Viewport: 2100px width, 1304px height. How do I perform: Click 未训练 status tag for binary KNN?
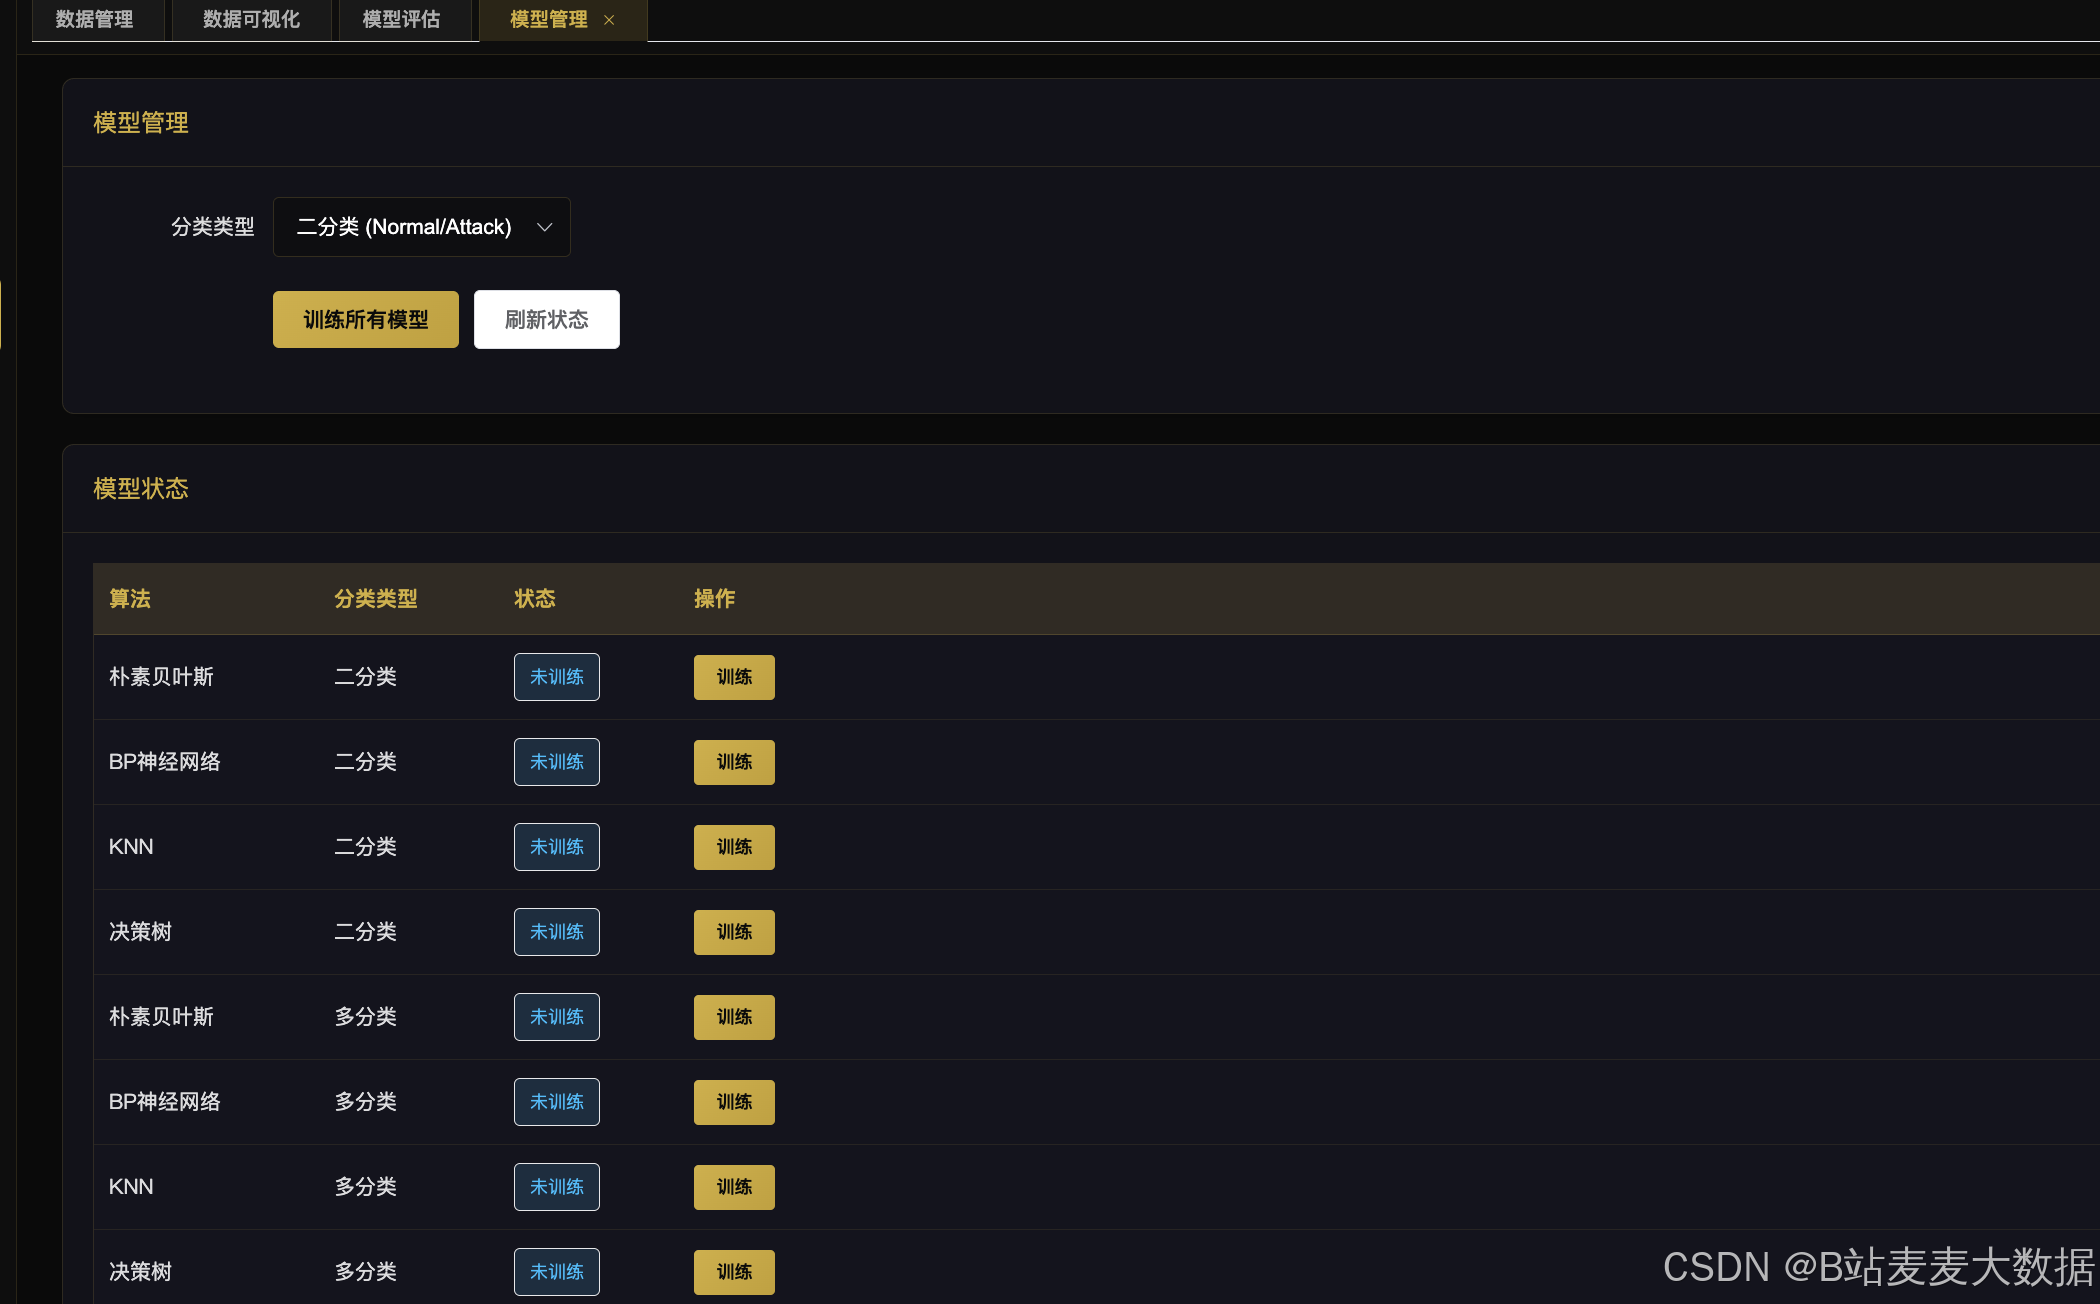[556, 847]
